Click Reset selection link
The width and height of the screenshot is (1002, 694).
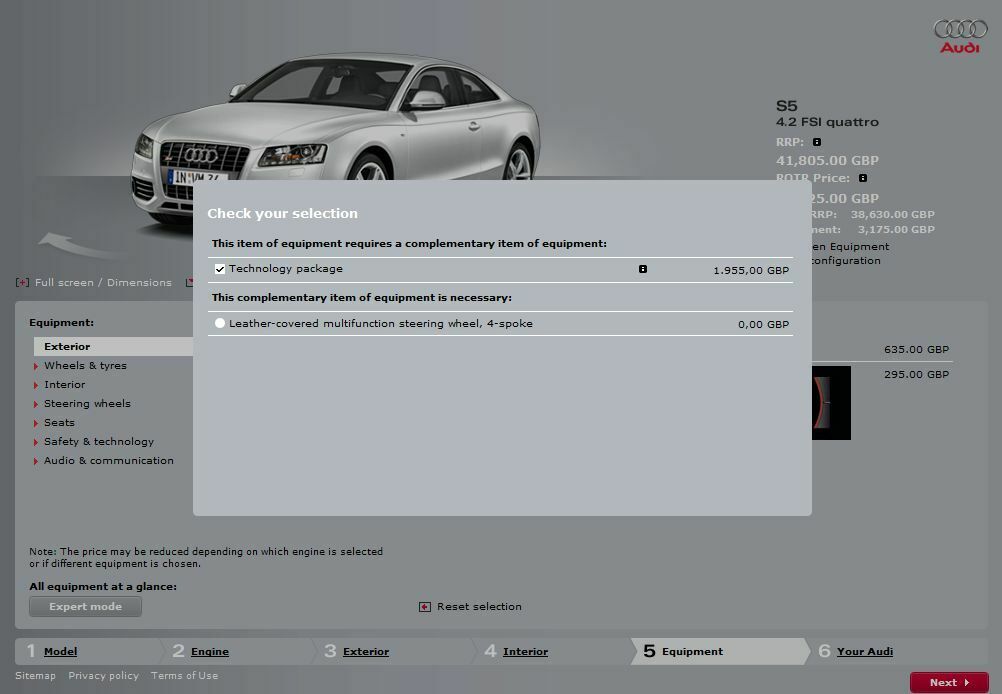coord(479,606)
